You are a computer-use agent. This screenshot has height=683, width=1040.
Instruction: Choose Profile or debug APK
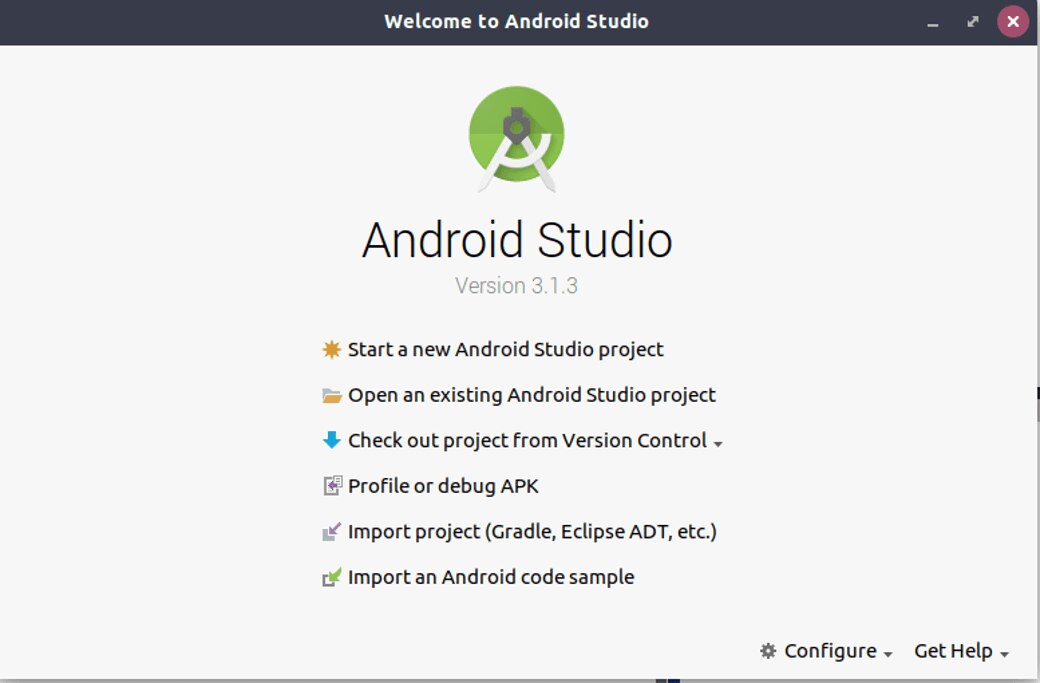click(443, 486)
